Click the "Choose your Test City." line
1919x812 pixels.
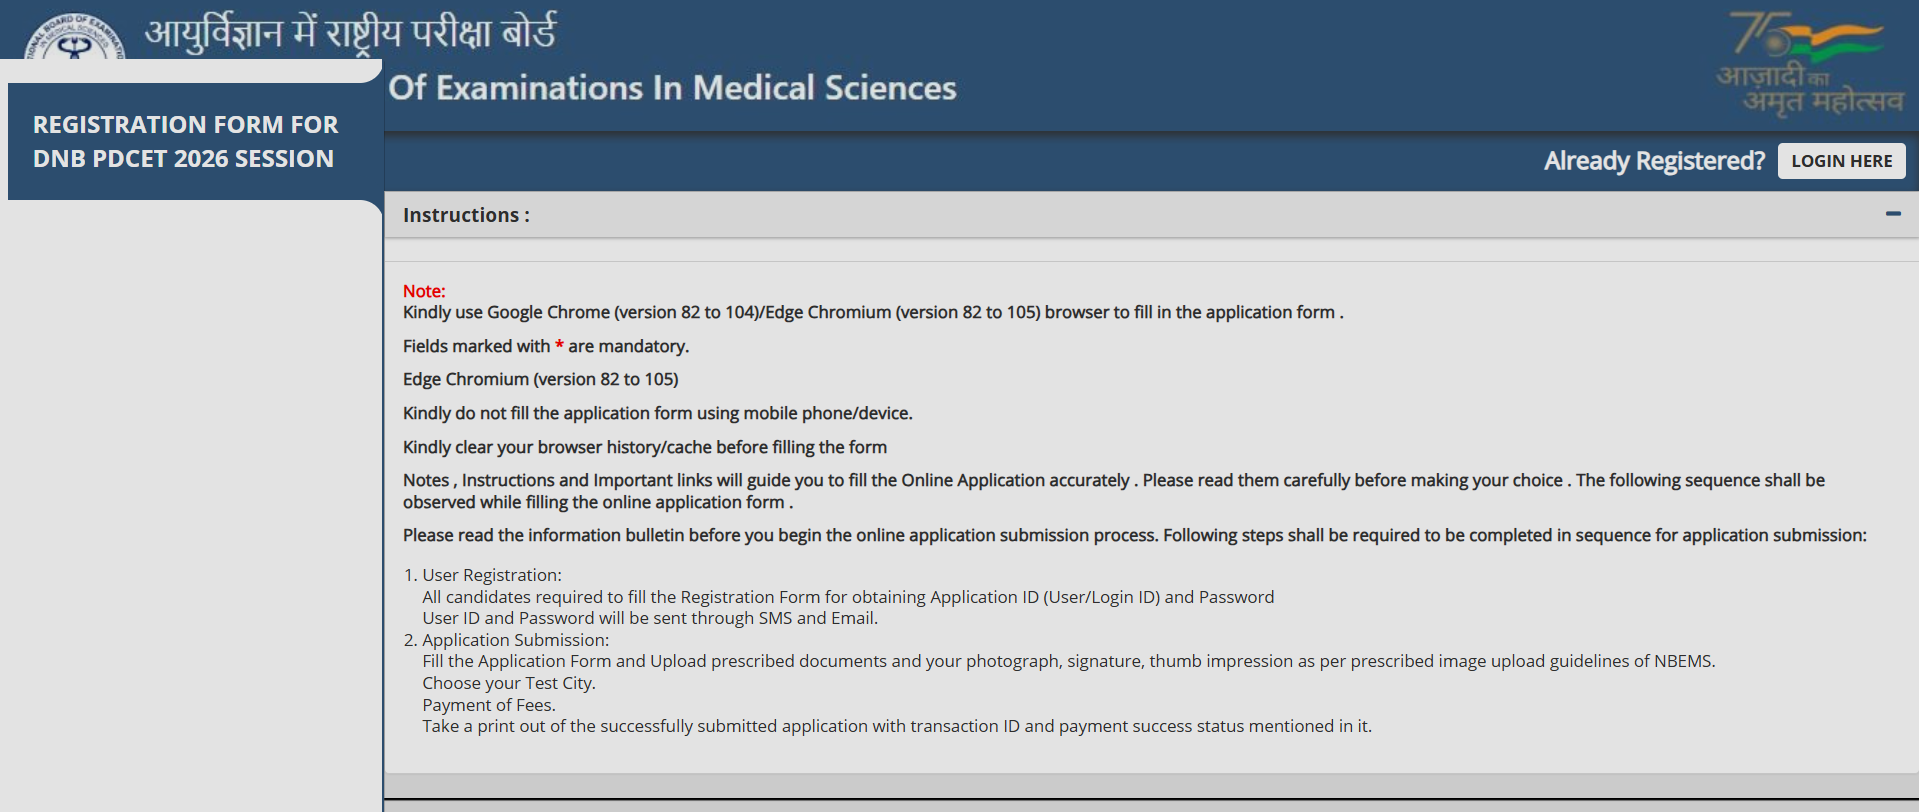click(x=508, y=683)
